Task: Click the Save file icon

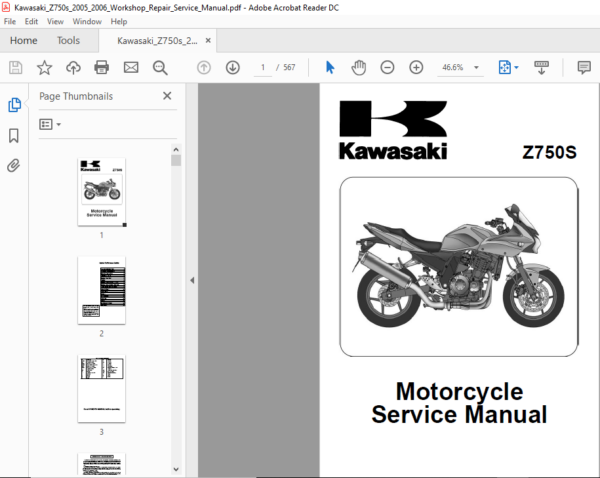Action: pyautogui.click(x=16, y=68)
